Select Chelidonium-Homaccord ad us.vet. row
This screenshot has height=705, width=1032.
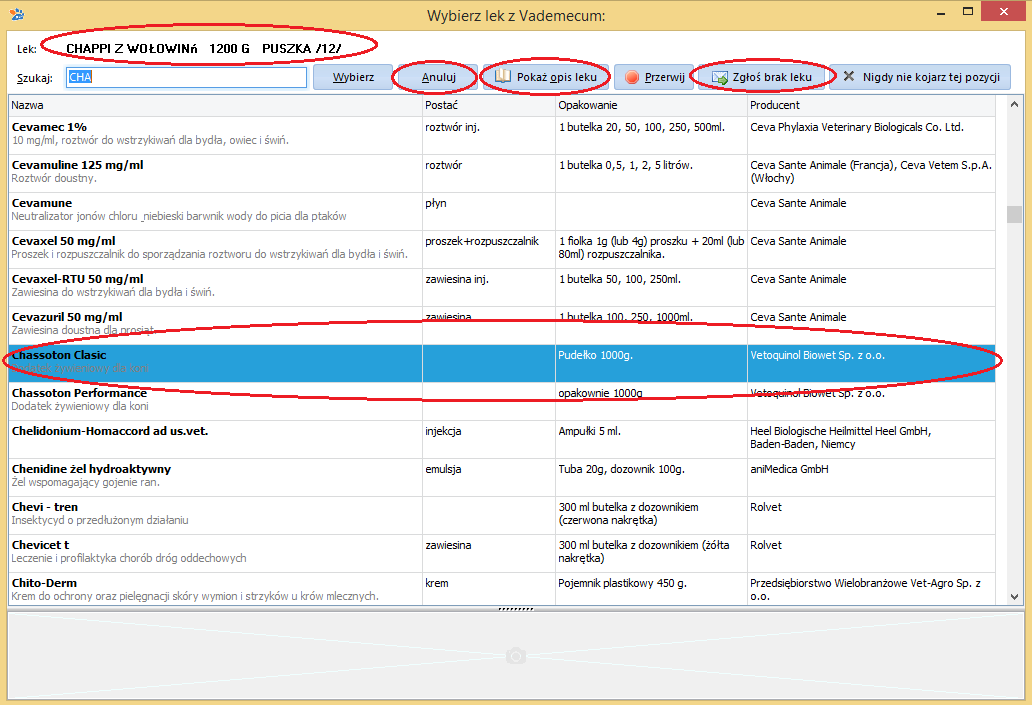pyautogui.click(x=502, y=439)
